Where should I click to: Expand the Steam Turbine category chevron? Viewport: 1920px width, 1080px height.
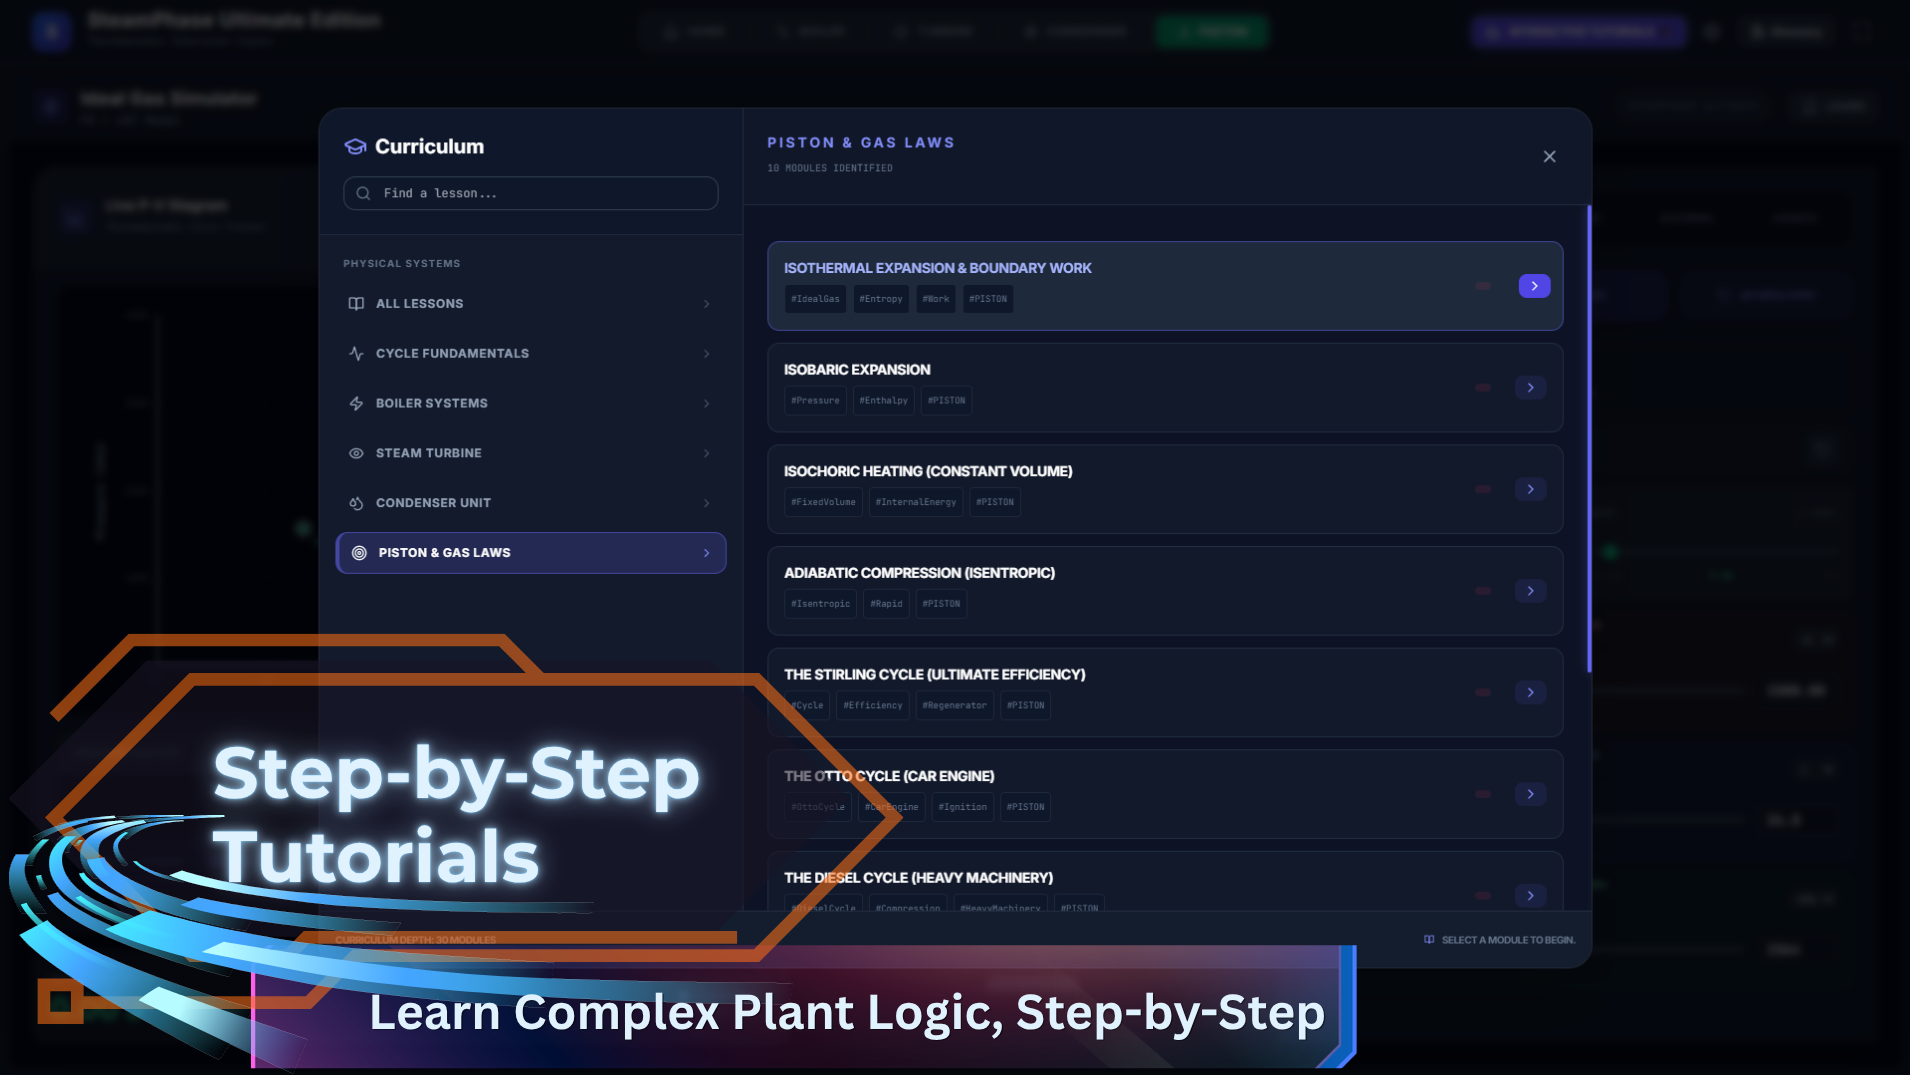coord(706,454)
